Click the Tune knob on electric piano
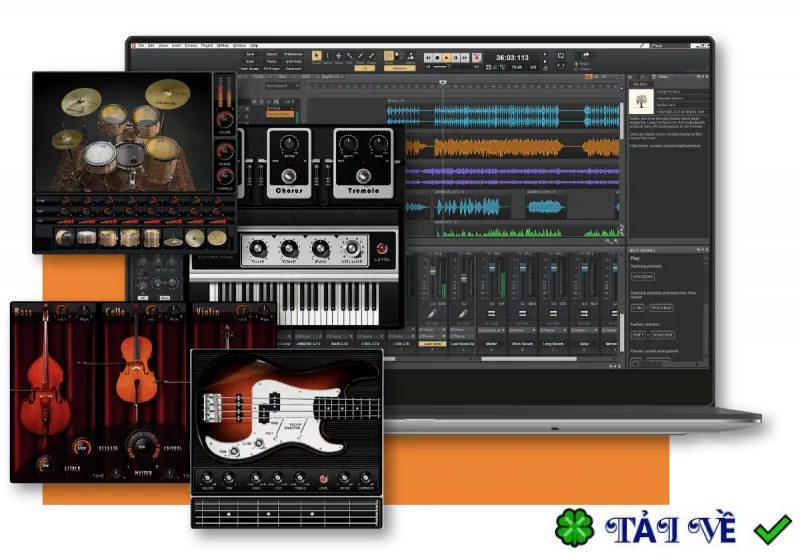Viewport: 800px width, 555px height. [x=258, y=249]
